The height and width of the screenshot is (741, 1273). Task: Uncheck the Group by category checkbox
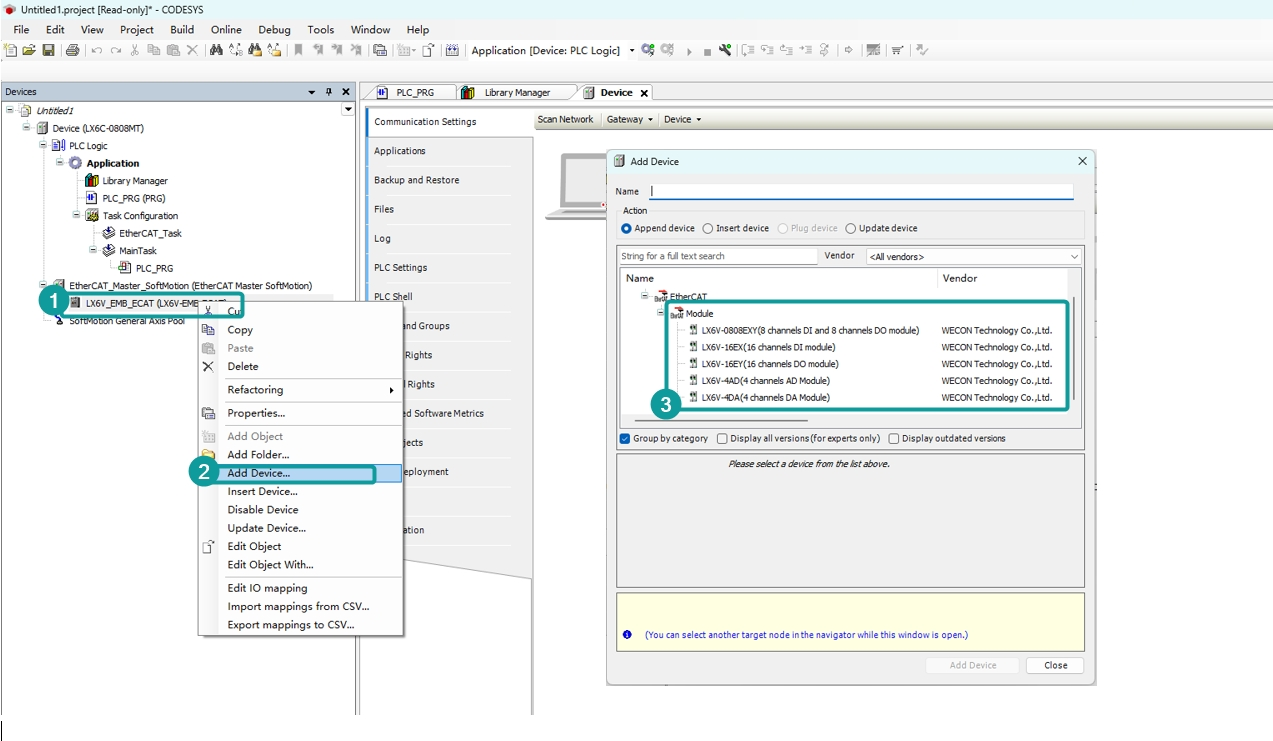click(x=625, y=439)
